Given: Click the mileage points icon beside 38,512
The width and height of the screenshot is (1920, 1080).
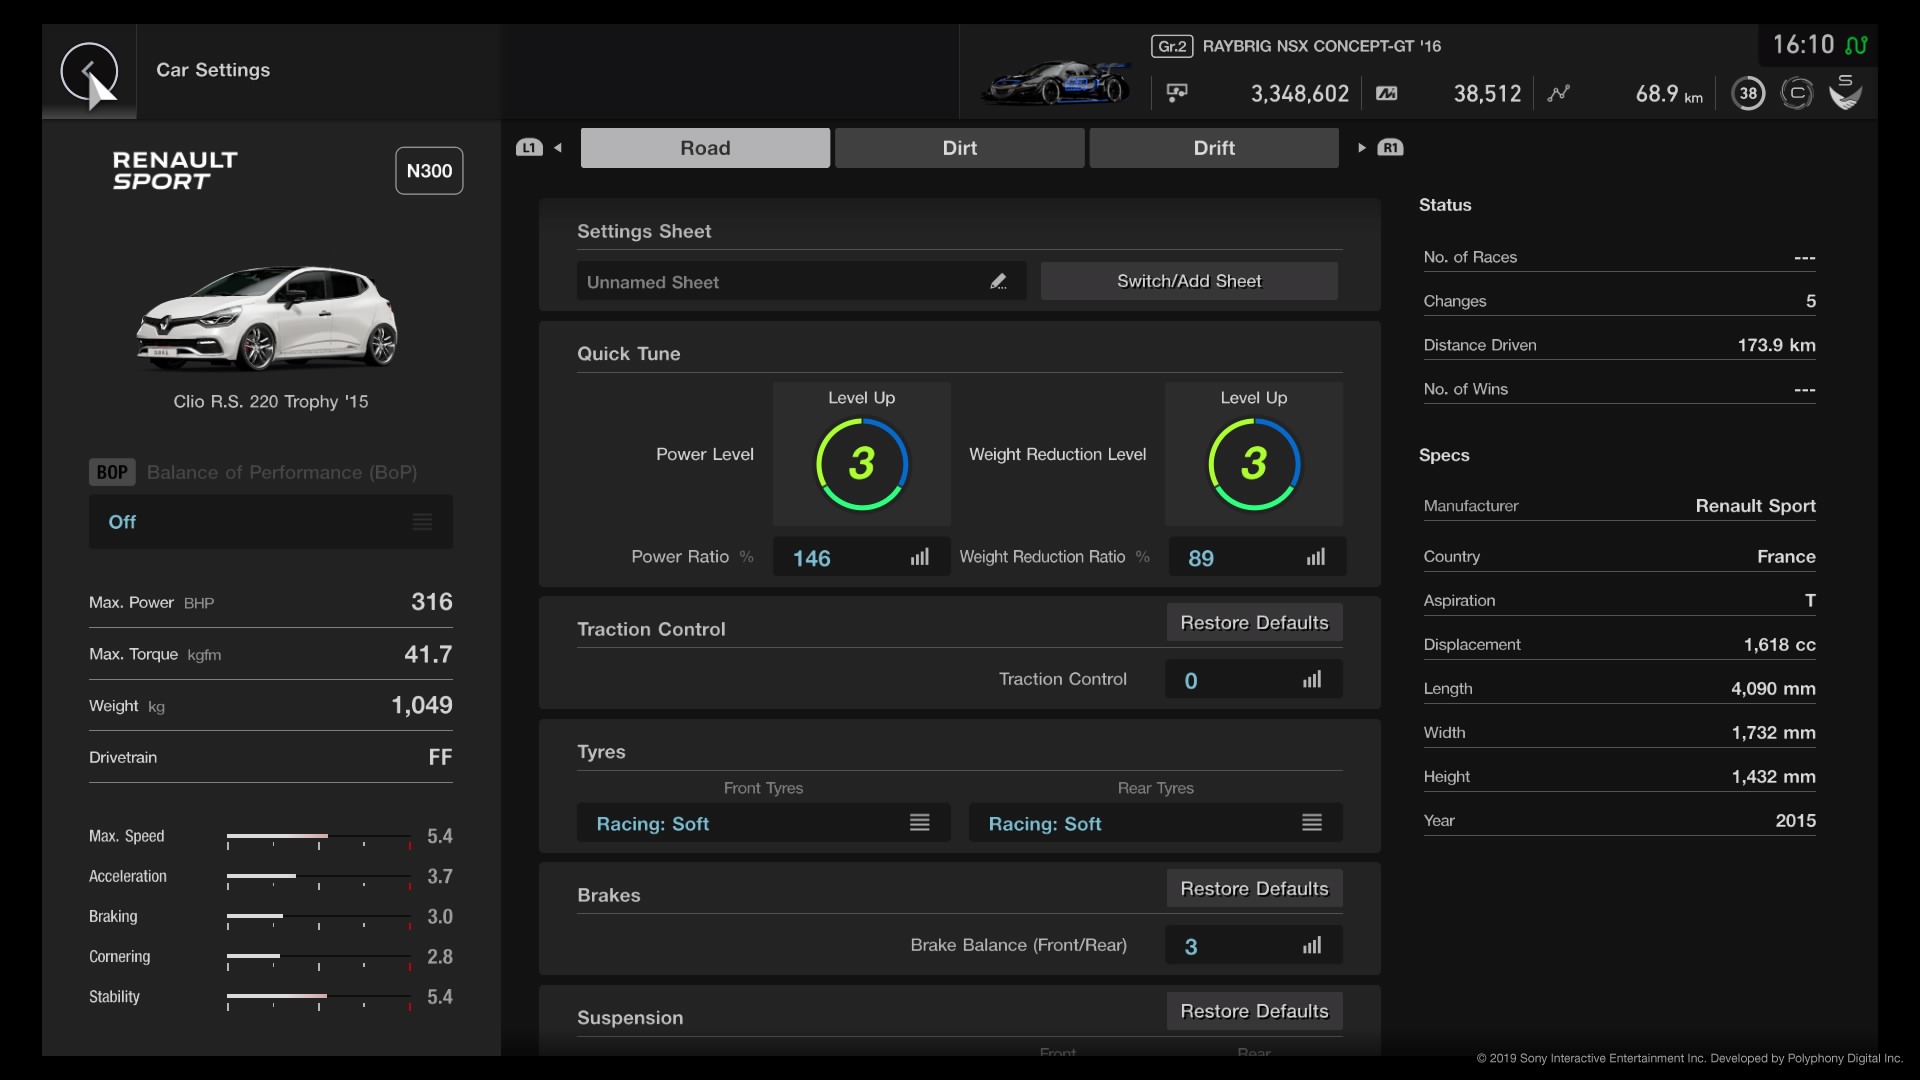Looking at the screenshot, I should [x=1387, y=93].
